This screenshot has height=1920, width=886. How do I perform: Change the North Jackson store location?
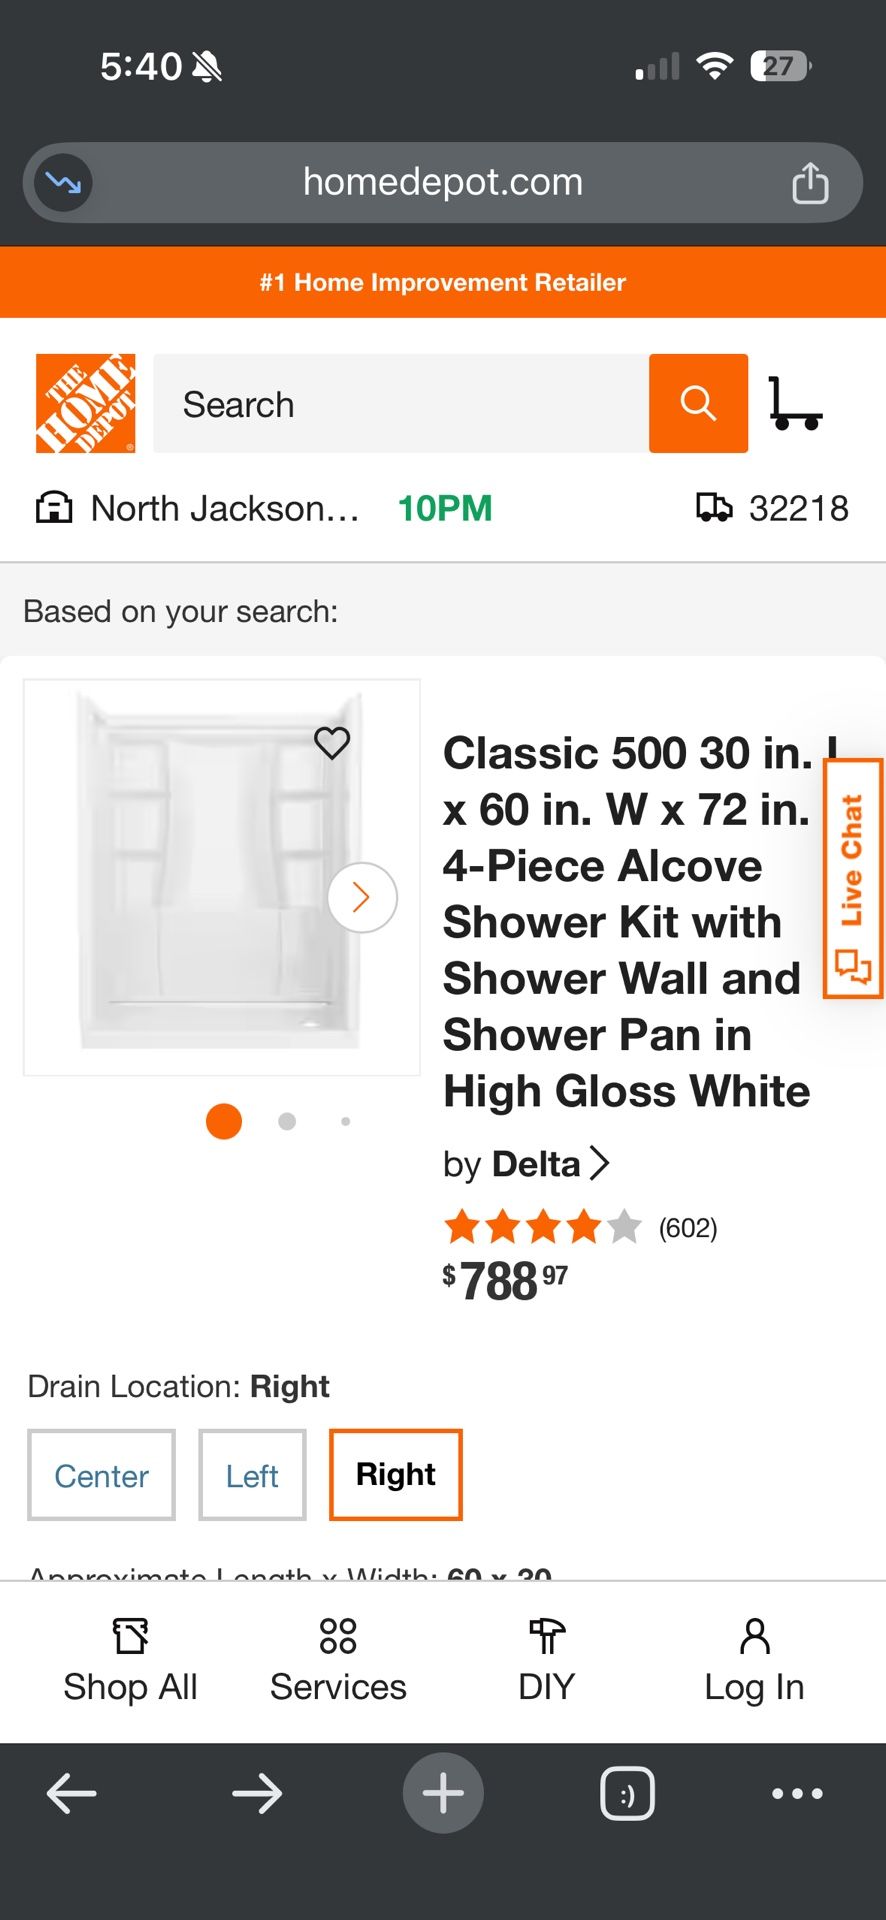click(200, 508)
